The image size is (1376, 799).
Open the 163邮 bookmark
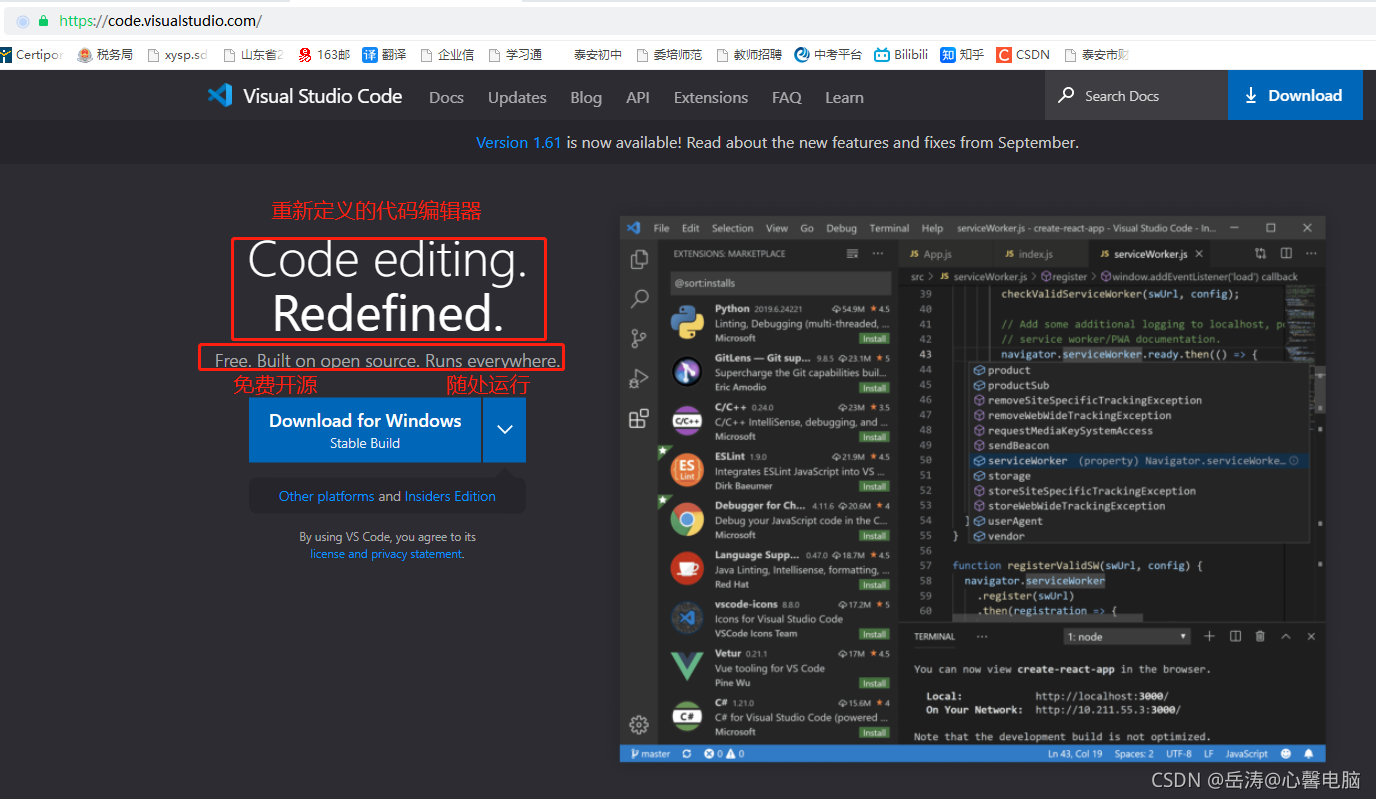point(324,55)
